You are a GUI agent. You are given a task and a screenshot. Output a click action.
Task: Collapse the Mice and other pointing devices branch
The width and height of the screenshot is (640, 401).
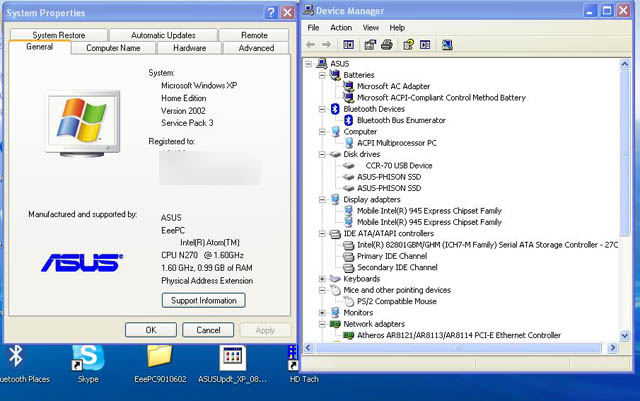click(x=322, y=290)
